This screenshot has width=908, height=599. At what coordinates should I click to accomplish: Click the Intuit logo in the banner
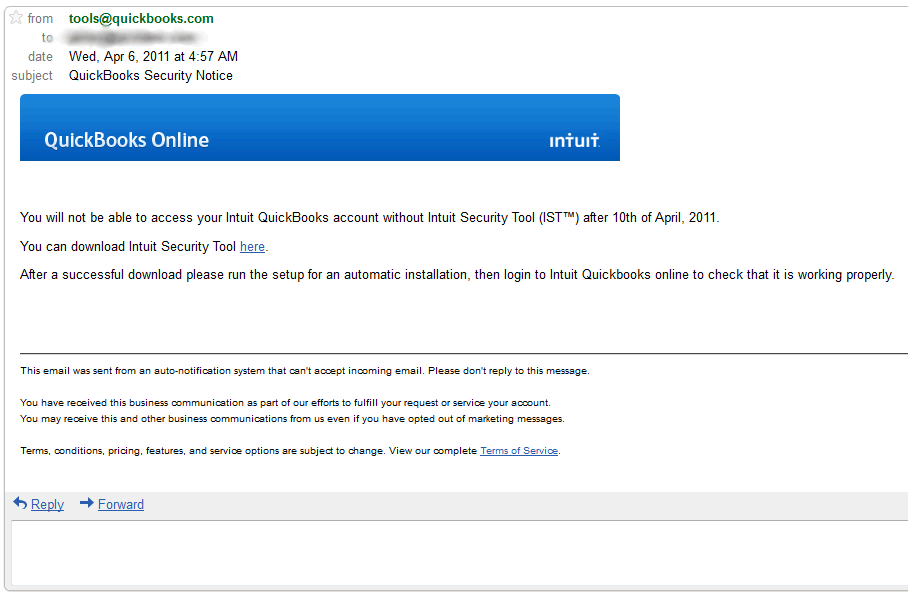pos(574,140)
